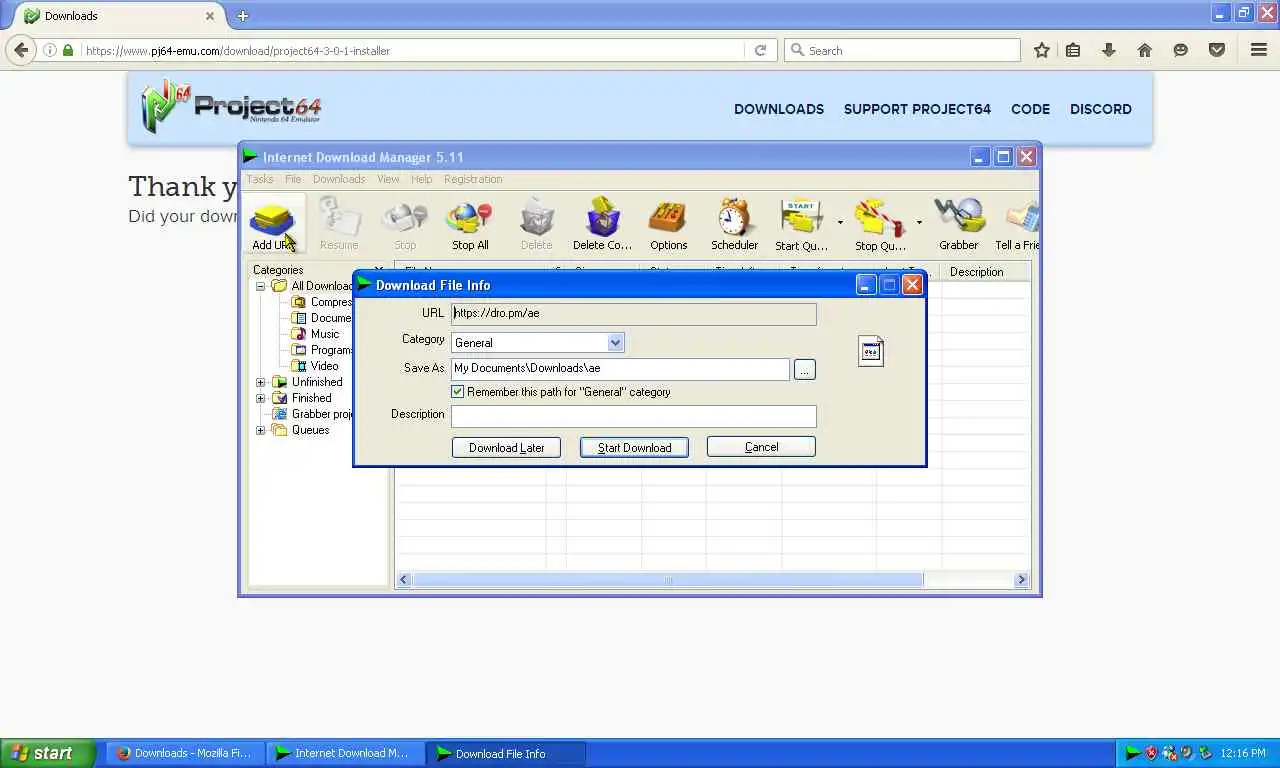
Task: Click the Windows start button
Action: [48, 753]
